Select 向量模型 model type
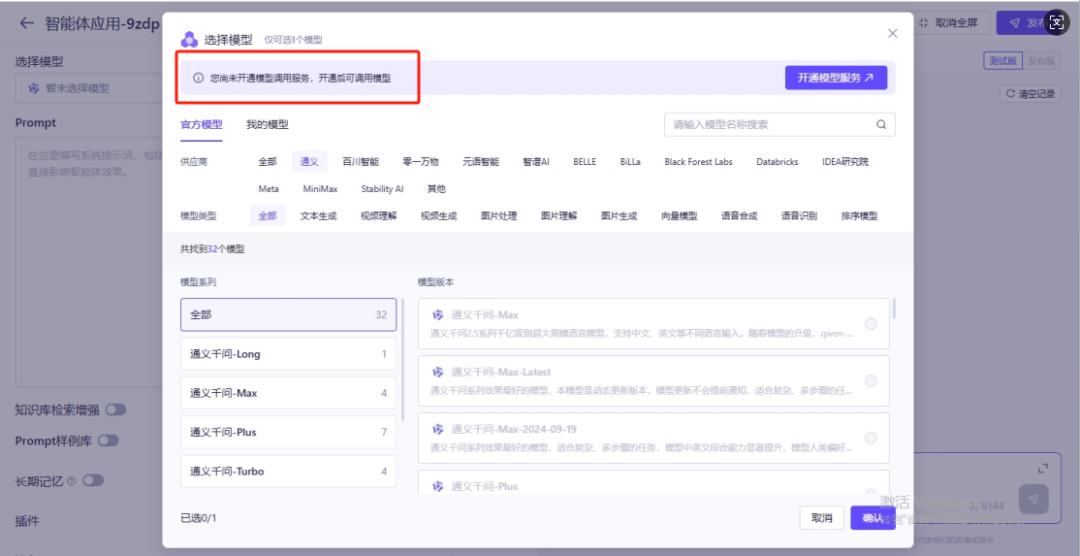The height and width of the screenshot is (556, 1080). coord(679,216)
